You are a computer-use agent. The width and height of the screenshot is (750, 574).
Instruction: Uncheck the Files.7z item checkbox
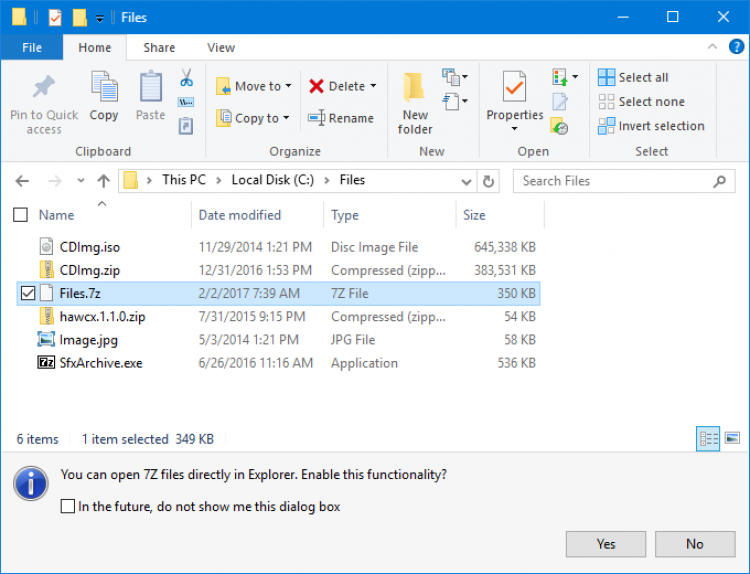click(x=28, y=293)
